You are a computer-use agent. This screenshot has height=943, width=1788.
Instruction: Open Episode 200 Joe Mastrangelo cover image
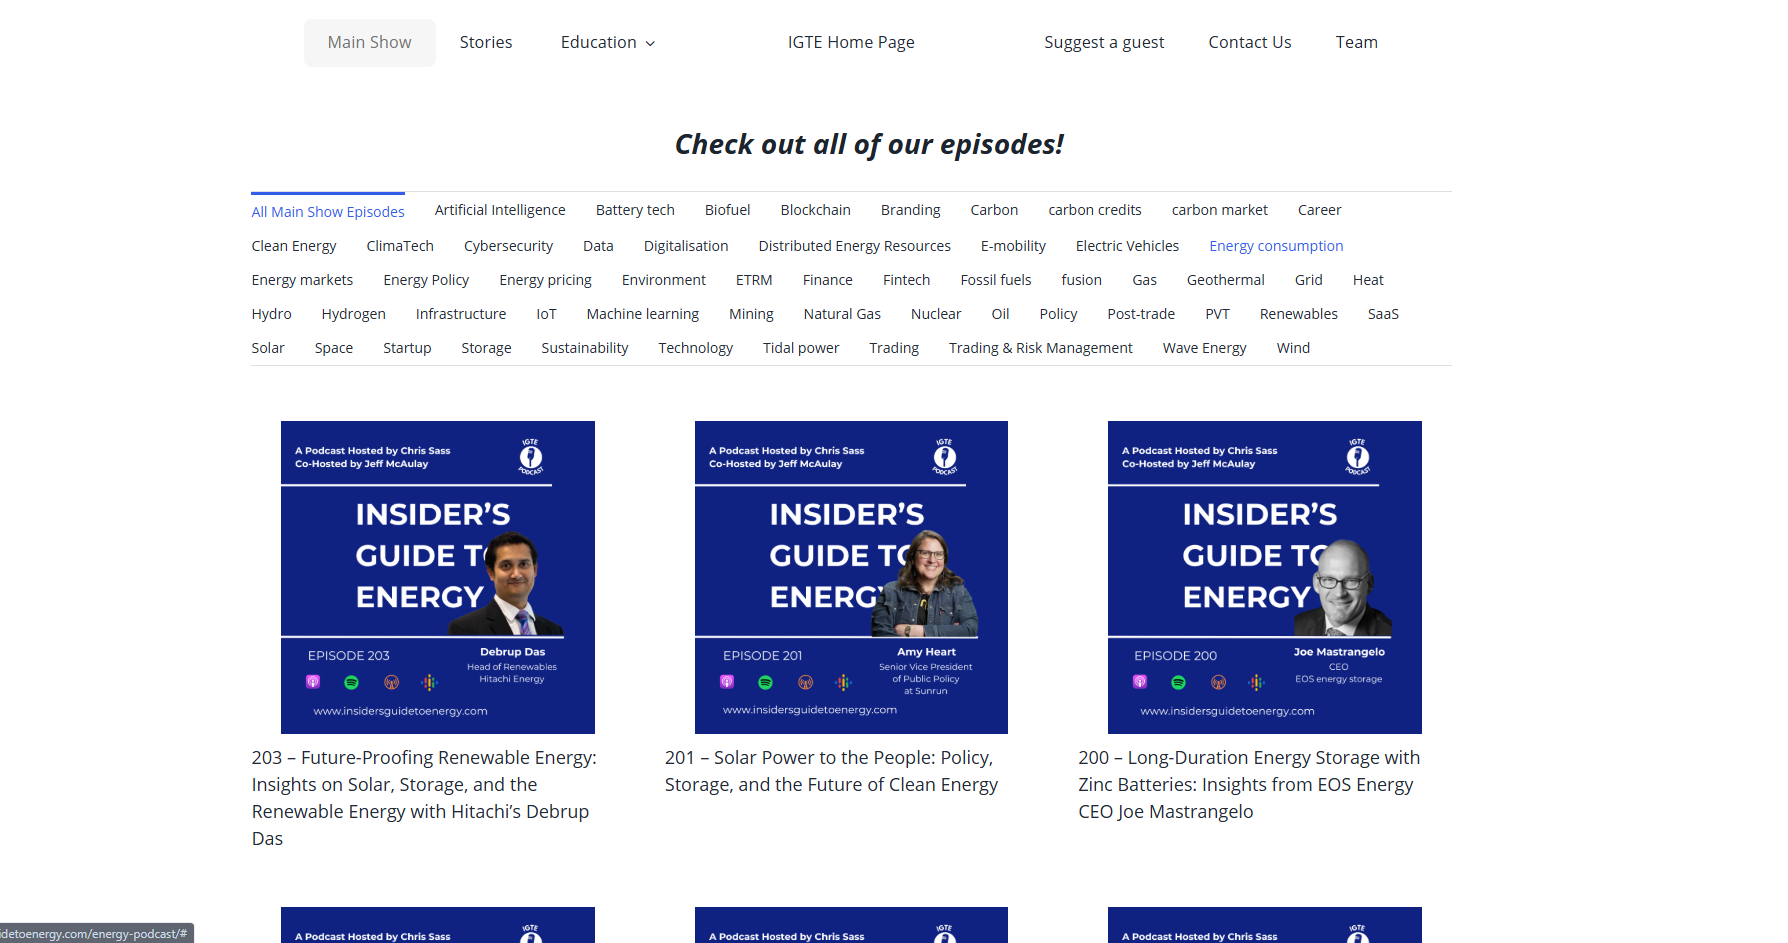click(1265, 577)
